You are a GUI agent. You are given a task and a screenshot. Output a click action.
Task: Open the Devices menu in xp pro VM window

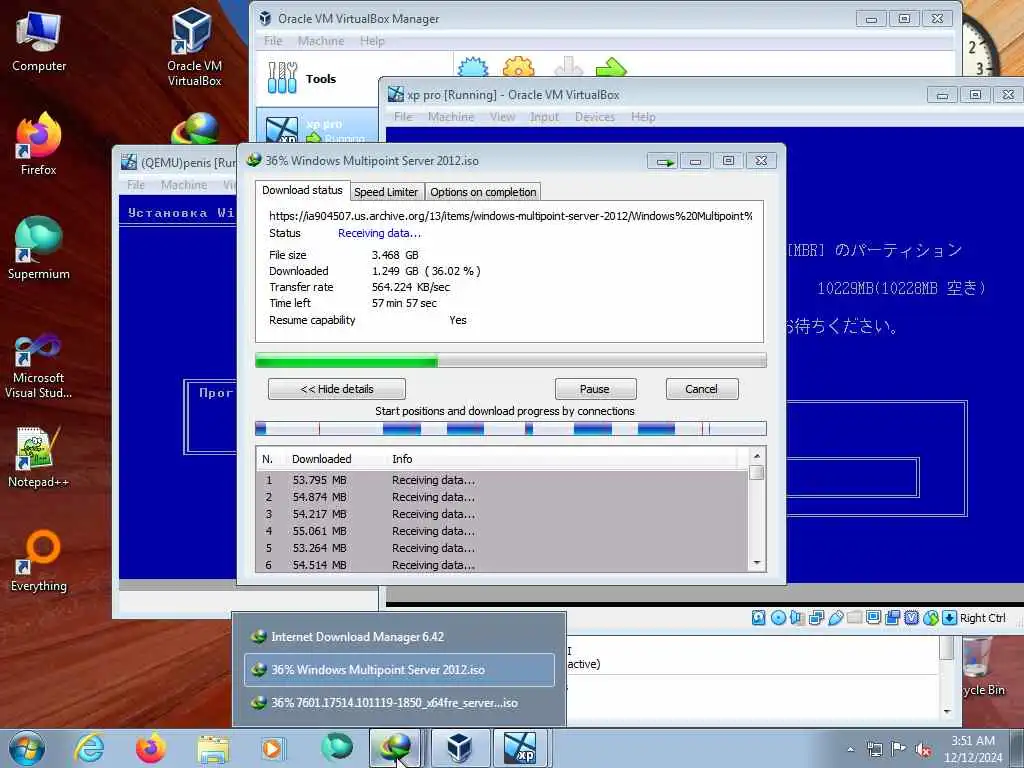pos(594,117)
